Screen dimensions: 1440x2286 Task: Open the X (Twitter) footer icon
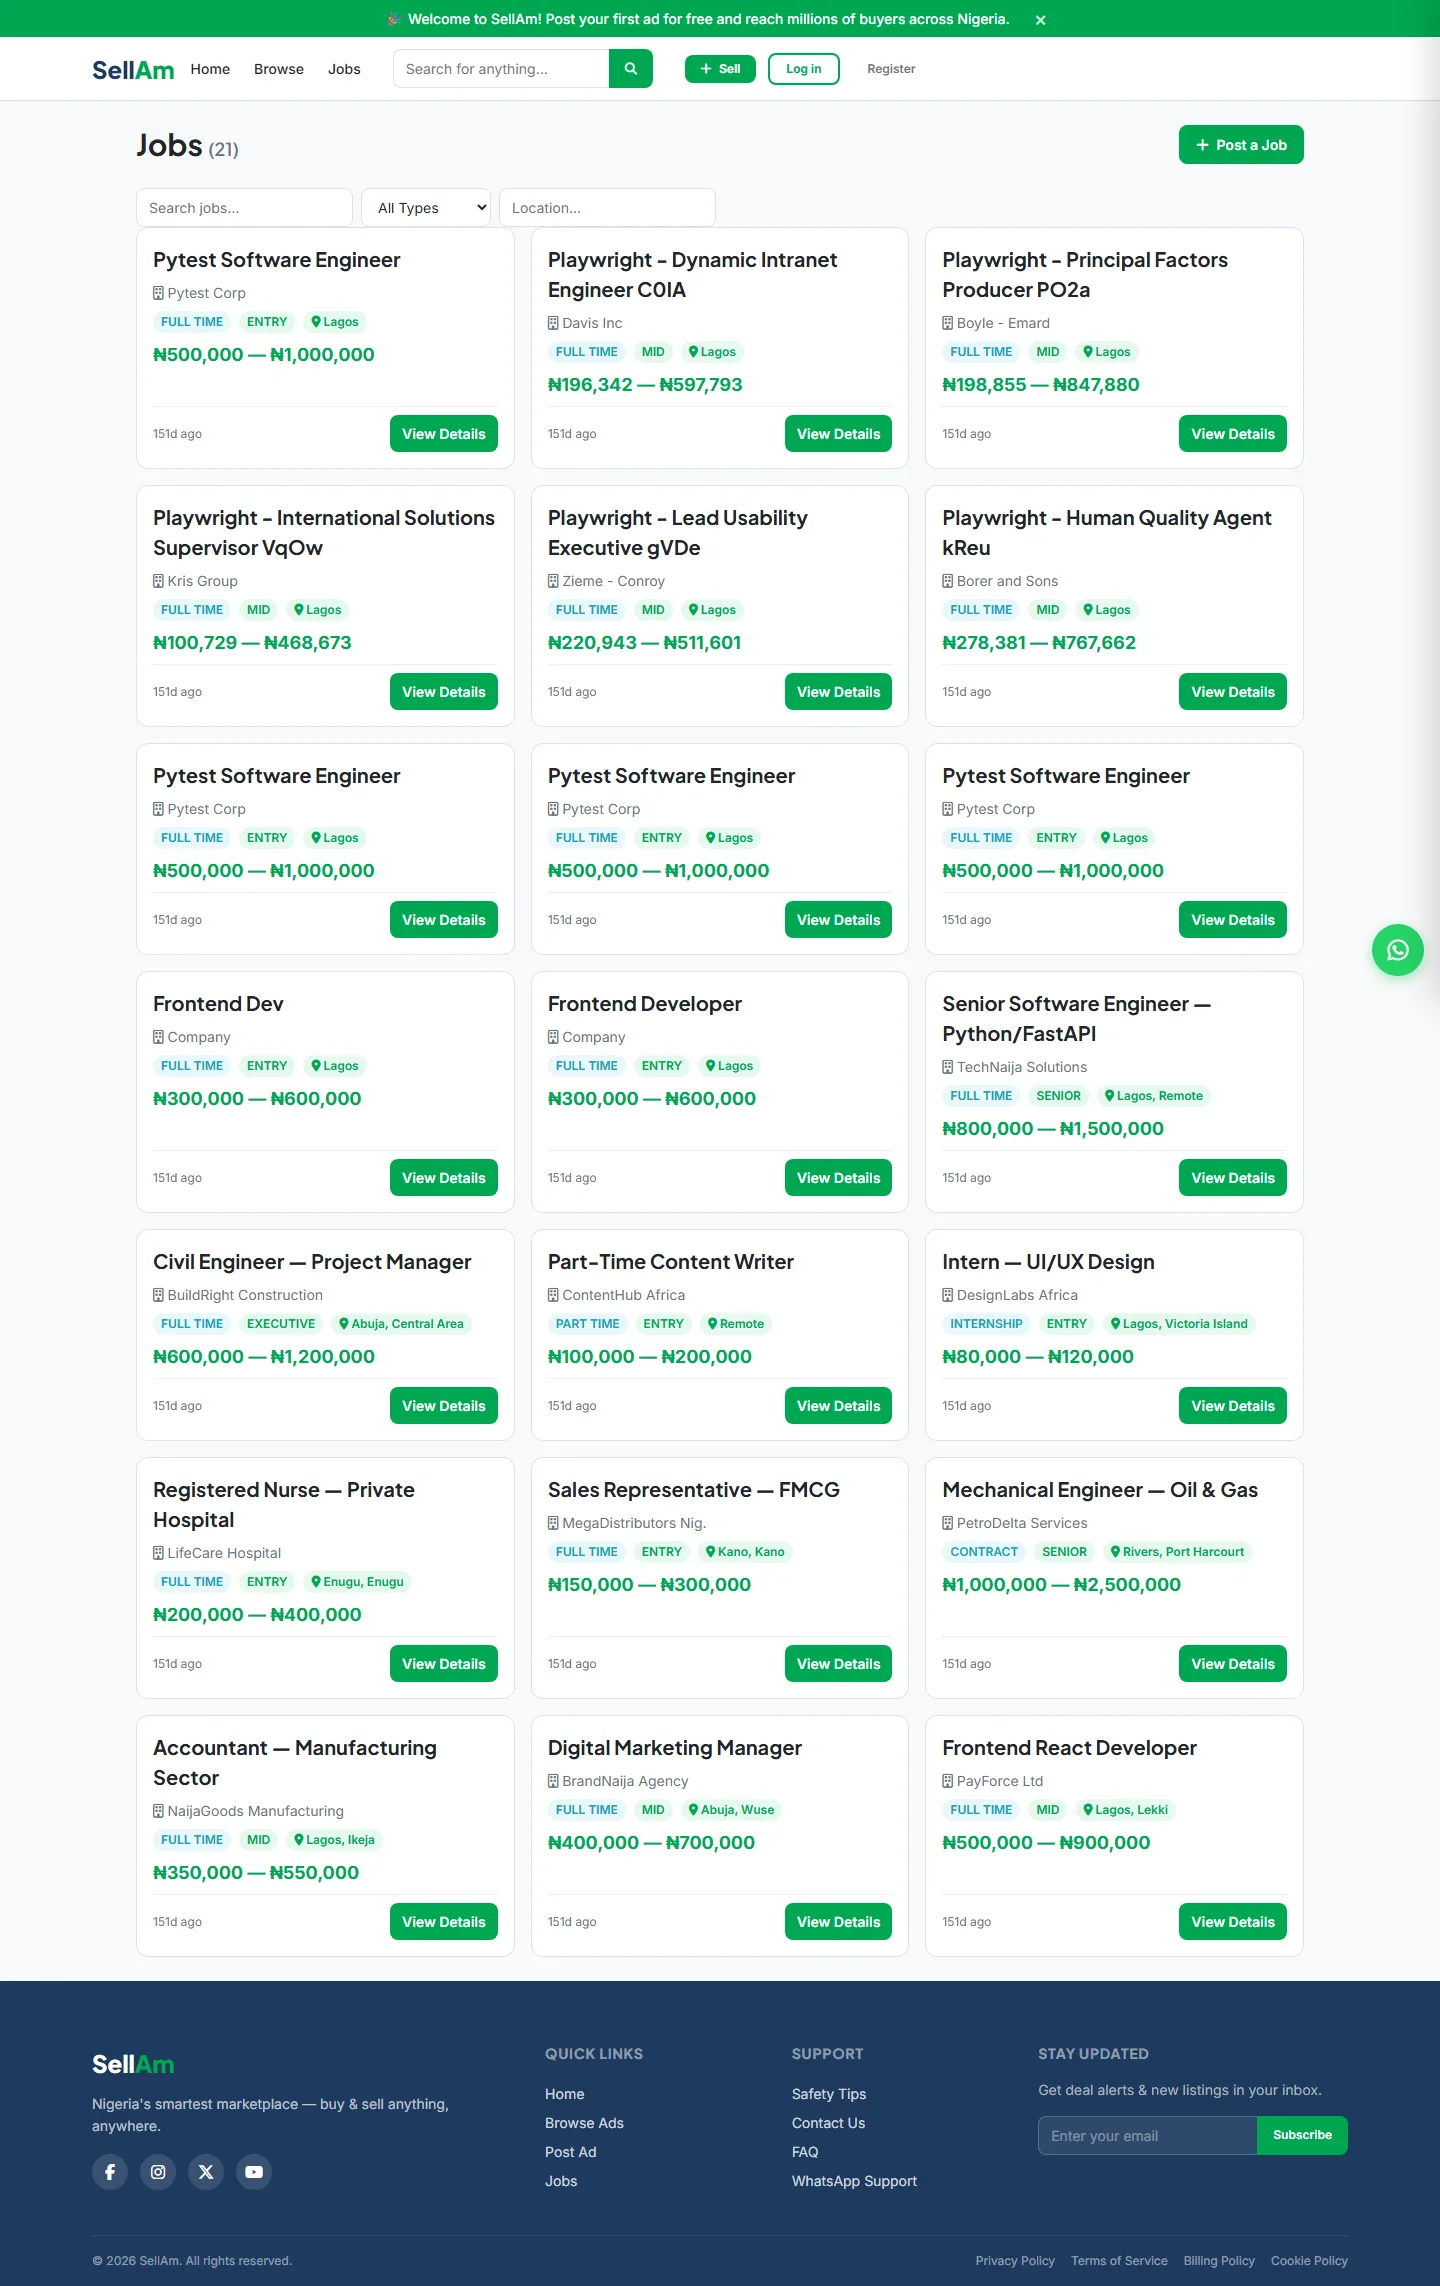[x=206, y=2172]
